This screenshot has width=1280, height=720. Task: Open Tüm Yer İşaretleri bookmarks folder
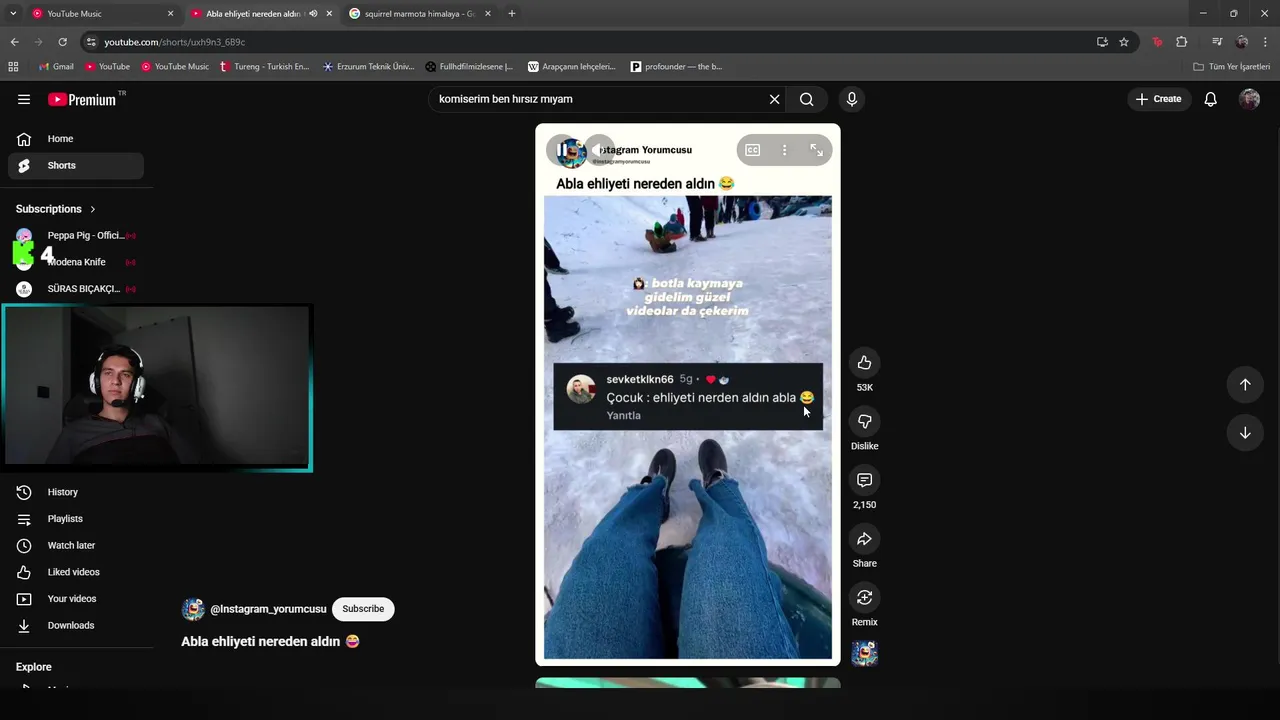coord(1231,67)
